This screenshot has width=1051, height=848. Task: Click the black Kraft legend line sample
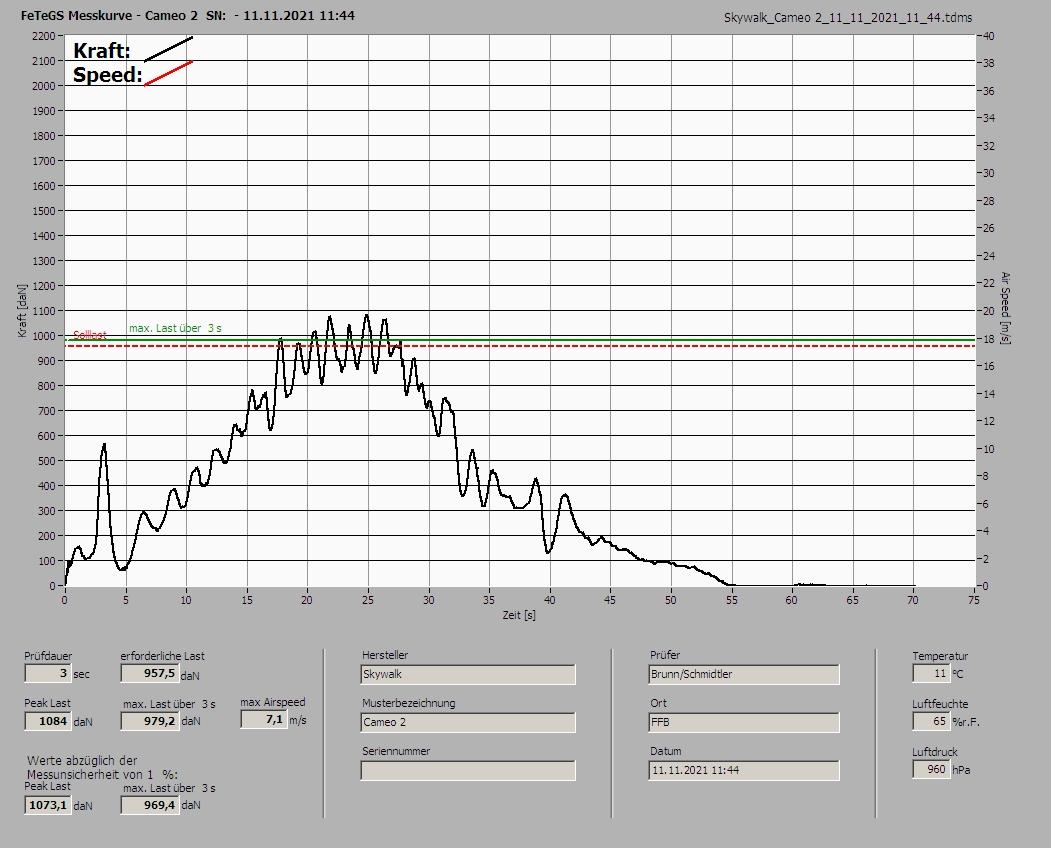(168, 49)
